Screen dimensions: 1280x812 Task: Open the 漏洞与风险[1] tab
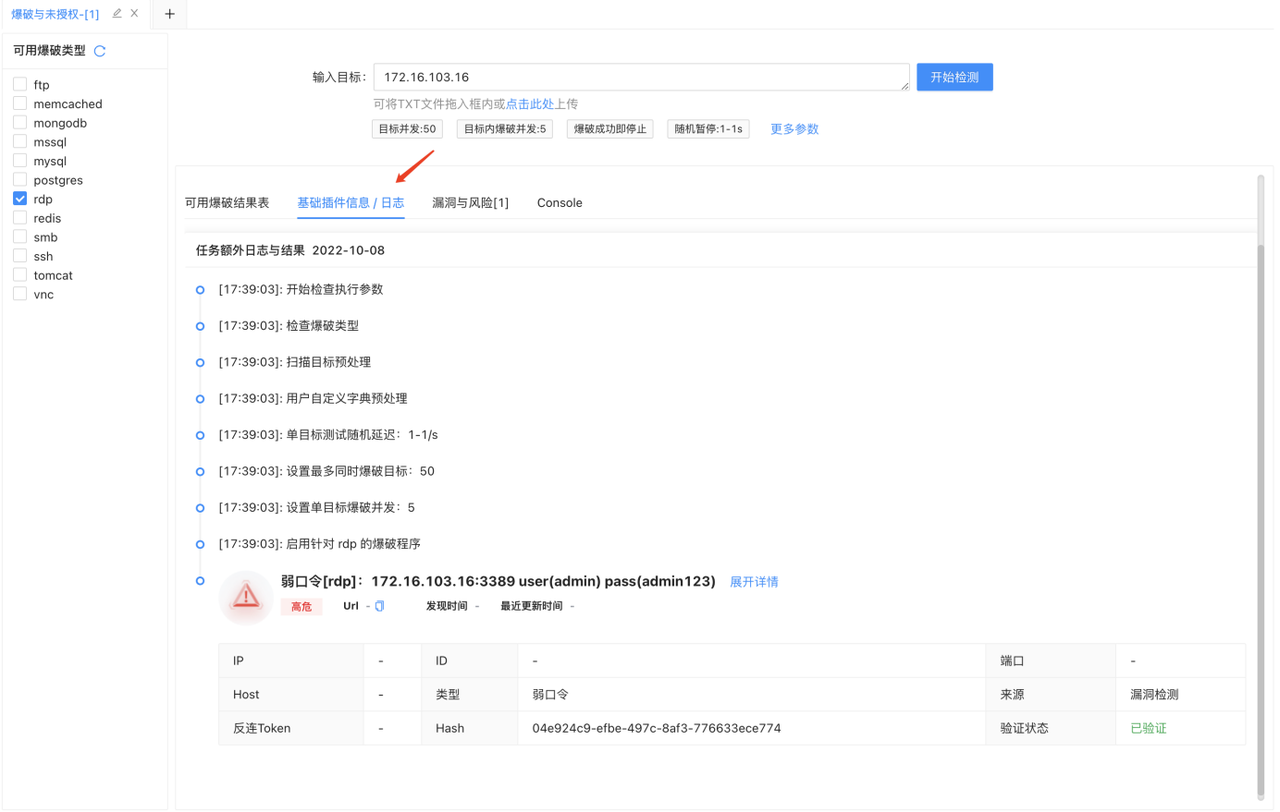pyautogui.click(x=470, y=203)
